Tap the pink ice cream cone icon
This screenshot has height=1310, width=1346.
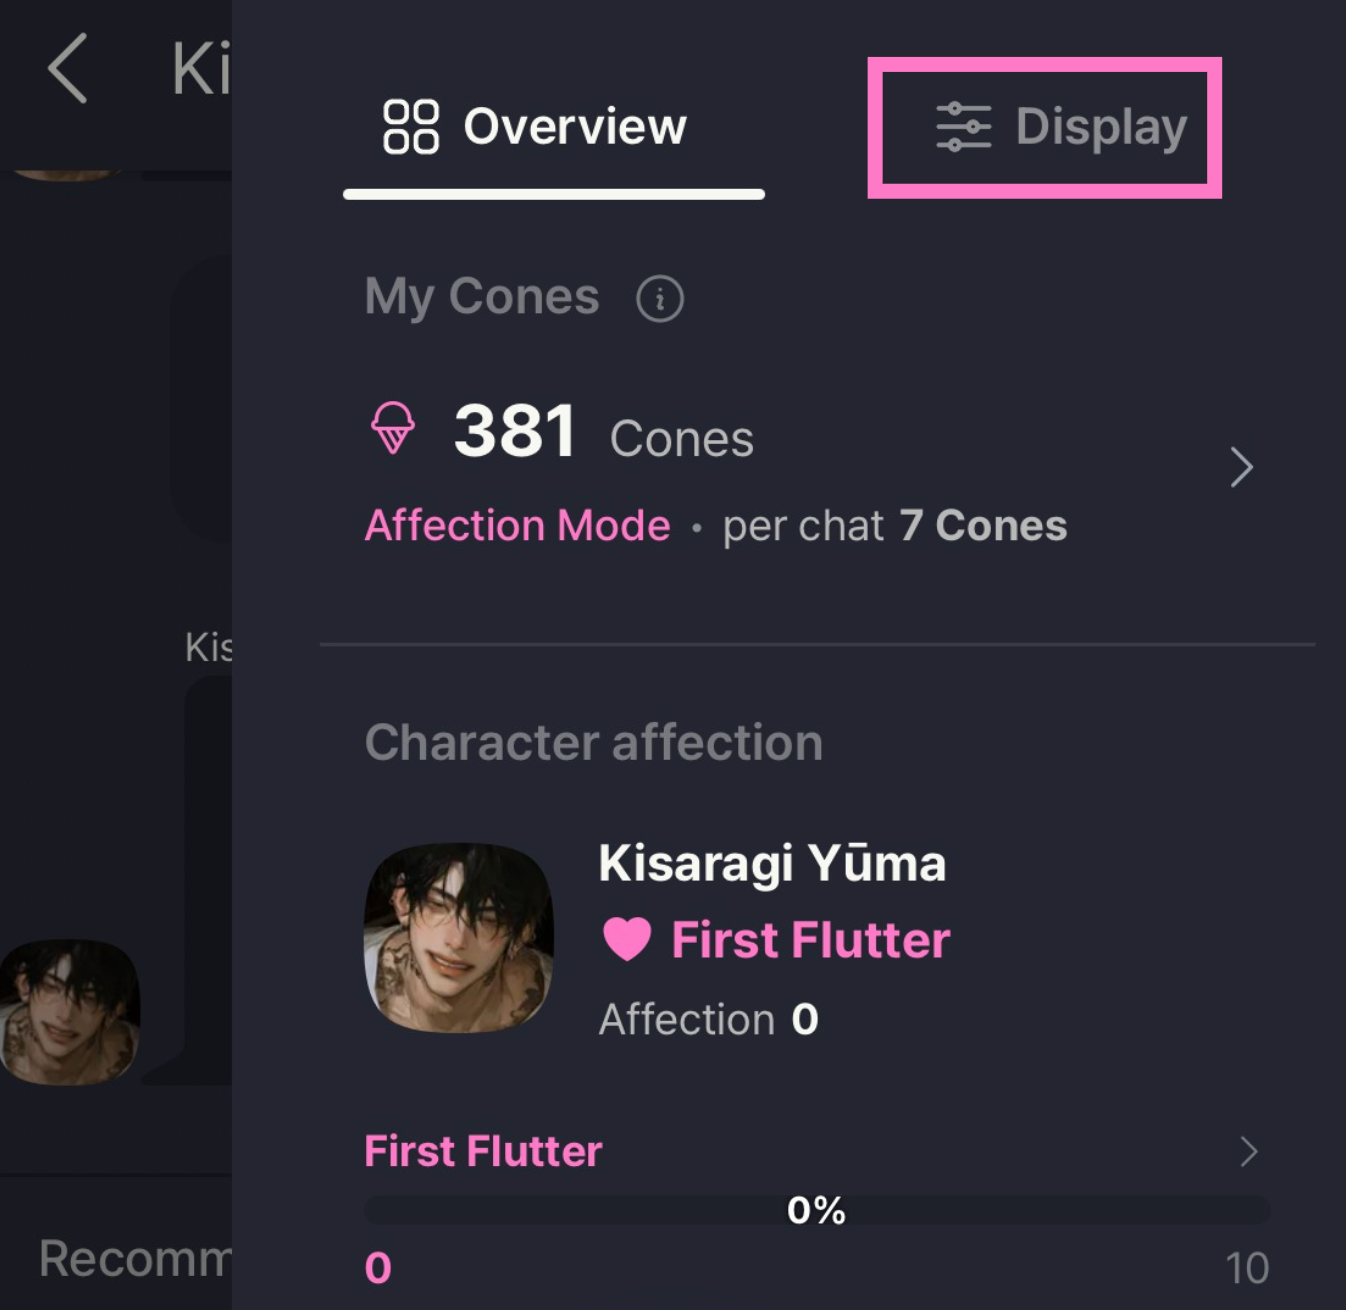pyautogui.click(x=393, y=428)
